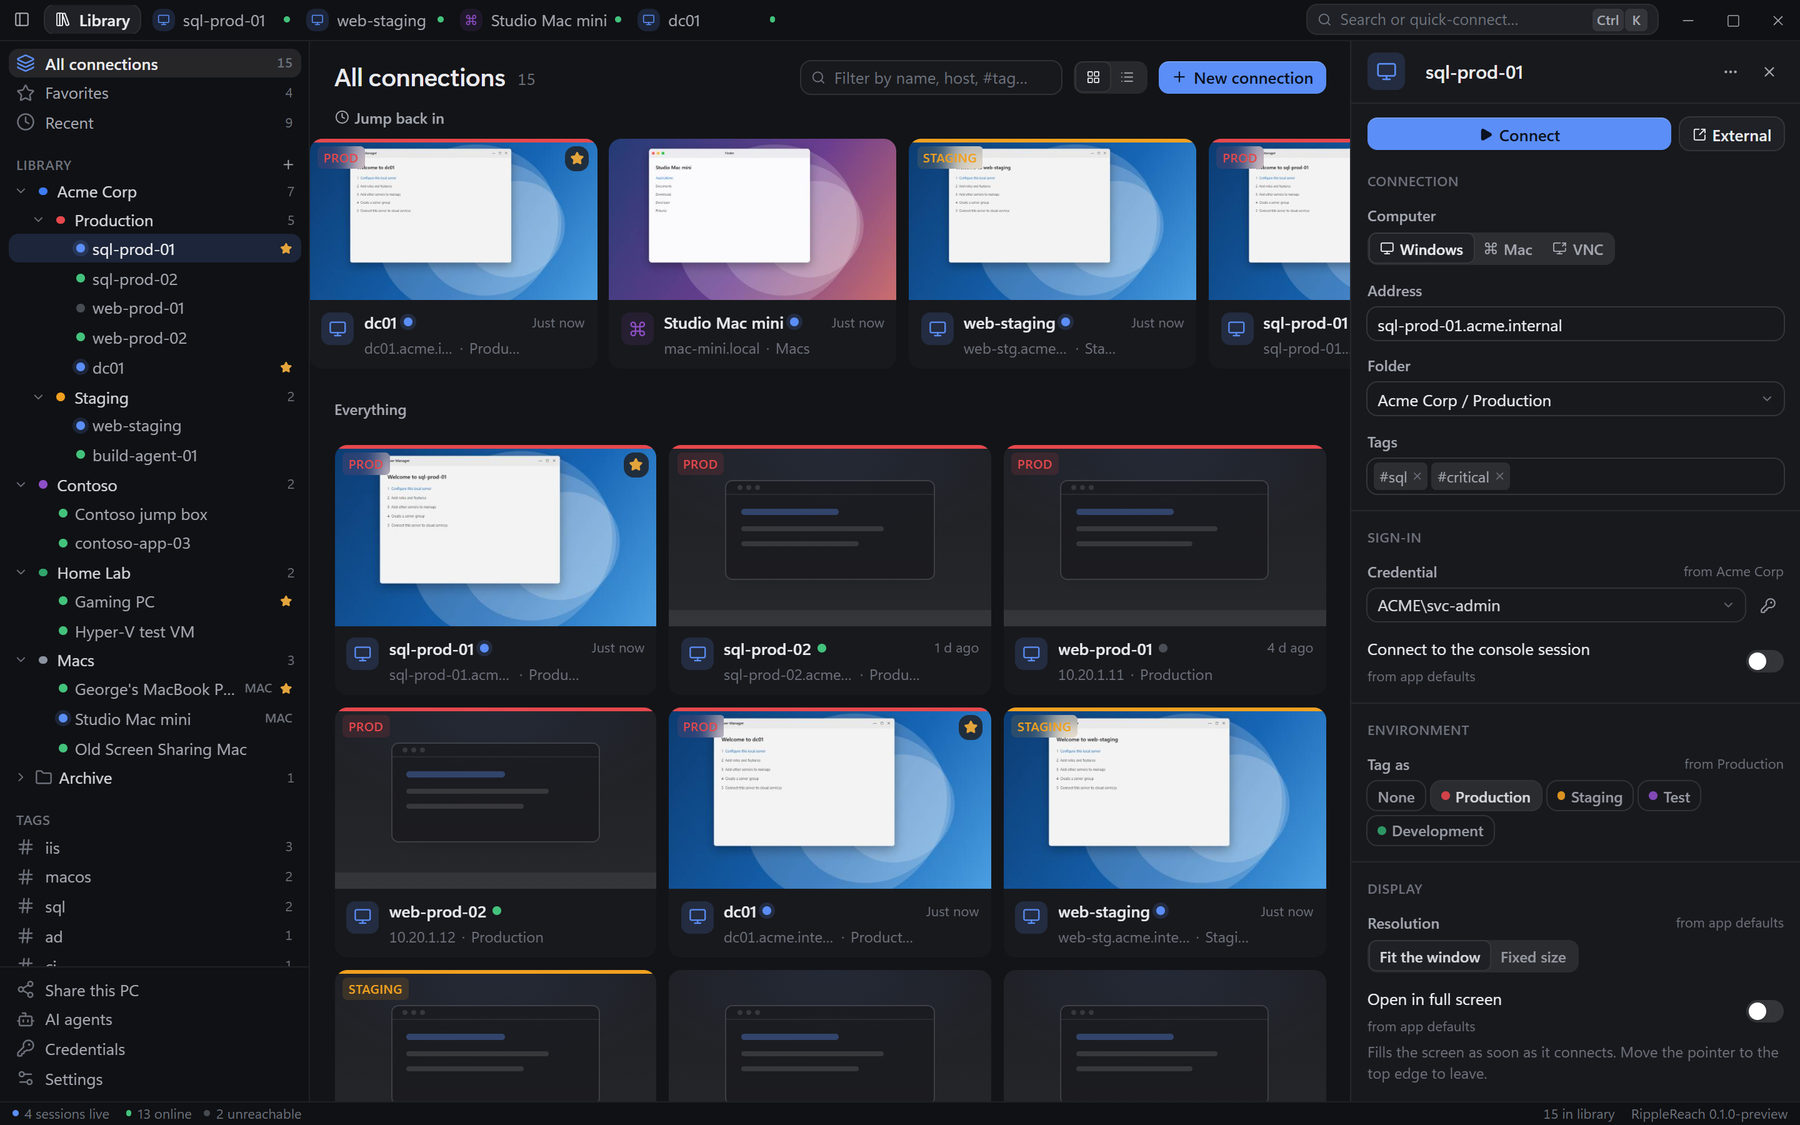Viewport: 1800px width, 1125px height.
Task: Open the Credential dropdown ACME\svc-admin
Action: pos(1556,606)
